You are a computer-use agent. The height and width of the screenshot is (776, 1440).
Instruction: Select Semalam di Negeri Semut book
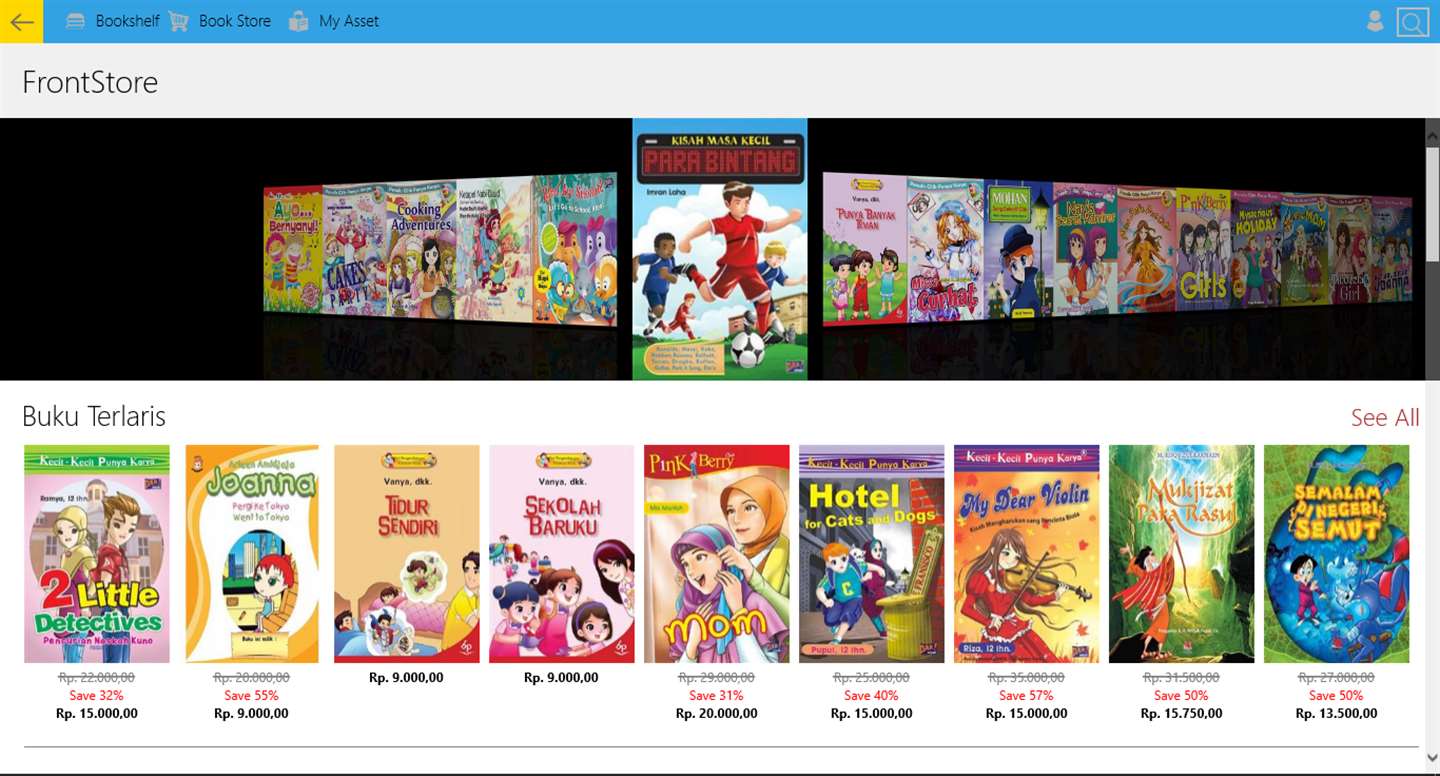click(x=1337, y=554)
